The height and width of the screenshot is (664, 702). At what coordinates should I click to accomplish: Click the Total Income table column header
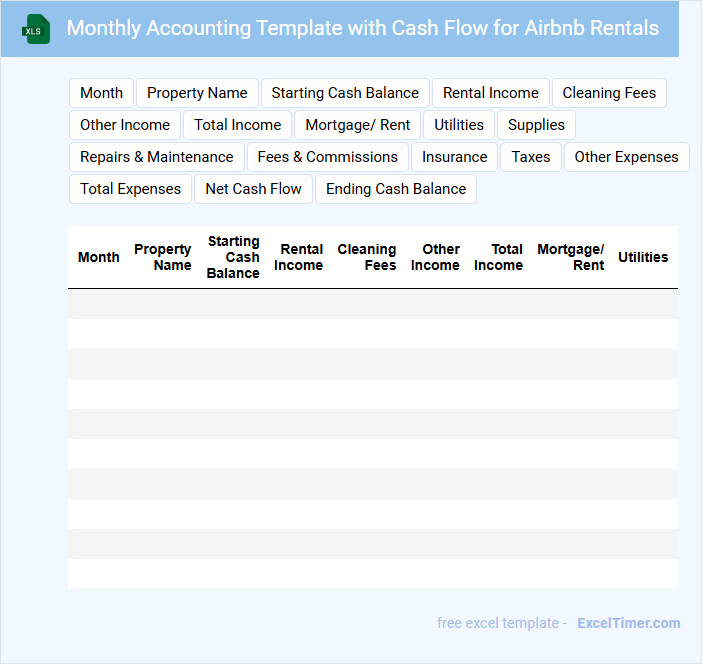coord(499,257)
